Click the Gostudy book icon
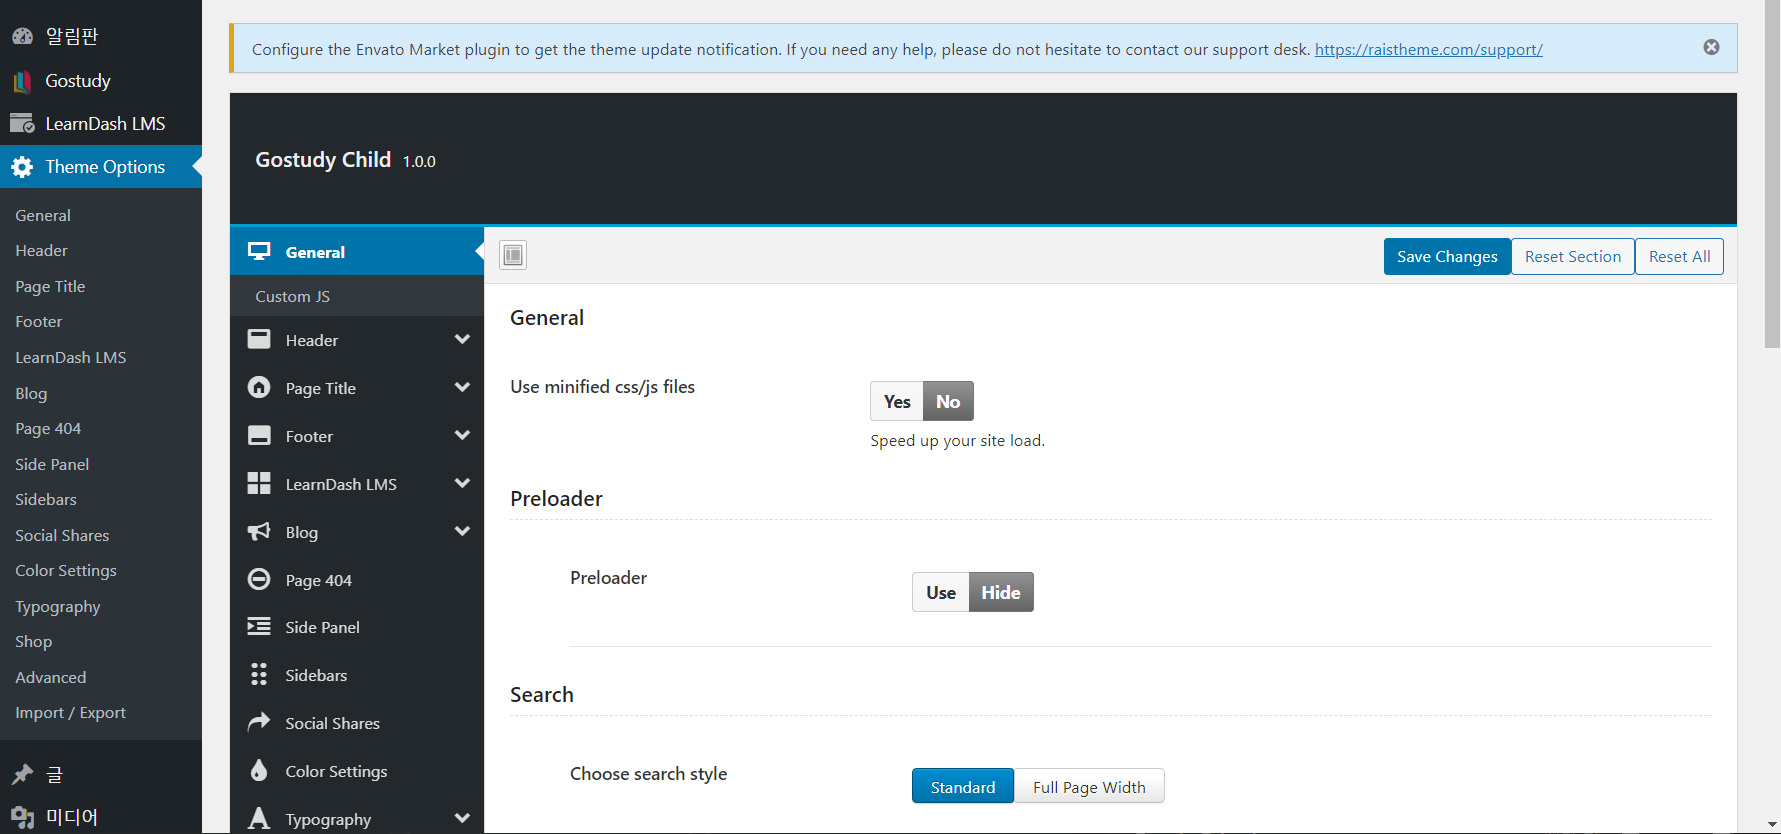This screenshot has width=1781, height=834. [22, 81]
